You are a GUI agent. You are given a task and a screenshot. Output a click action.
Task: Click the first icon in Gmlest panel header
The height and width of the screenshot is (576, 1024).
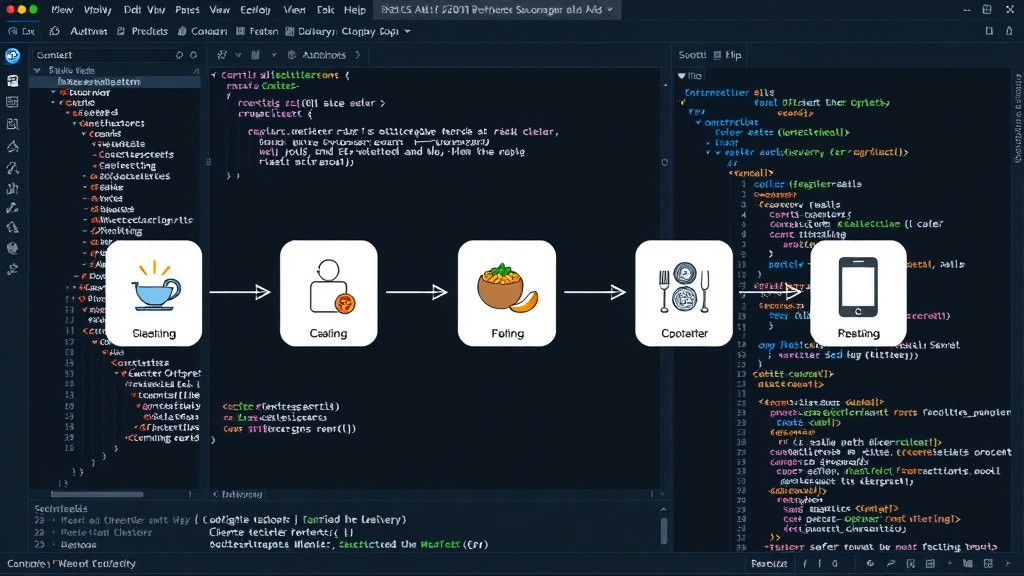pyautogui.click(x=179, y=56)
